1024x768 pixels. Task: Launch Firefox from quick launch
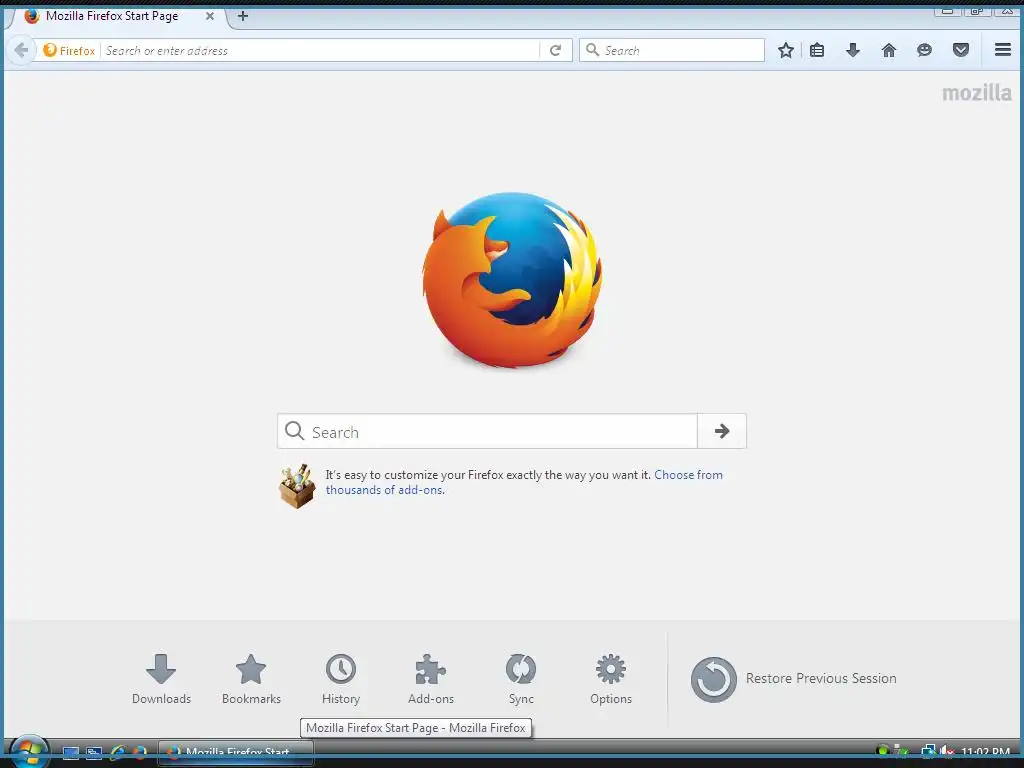coord(140,753)
